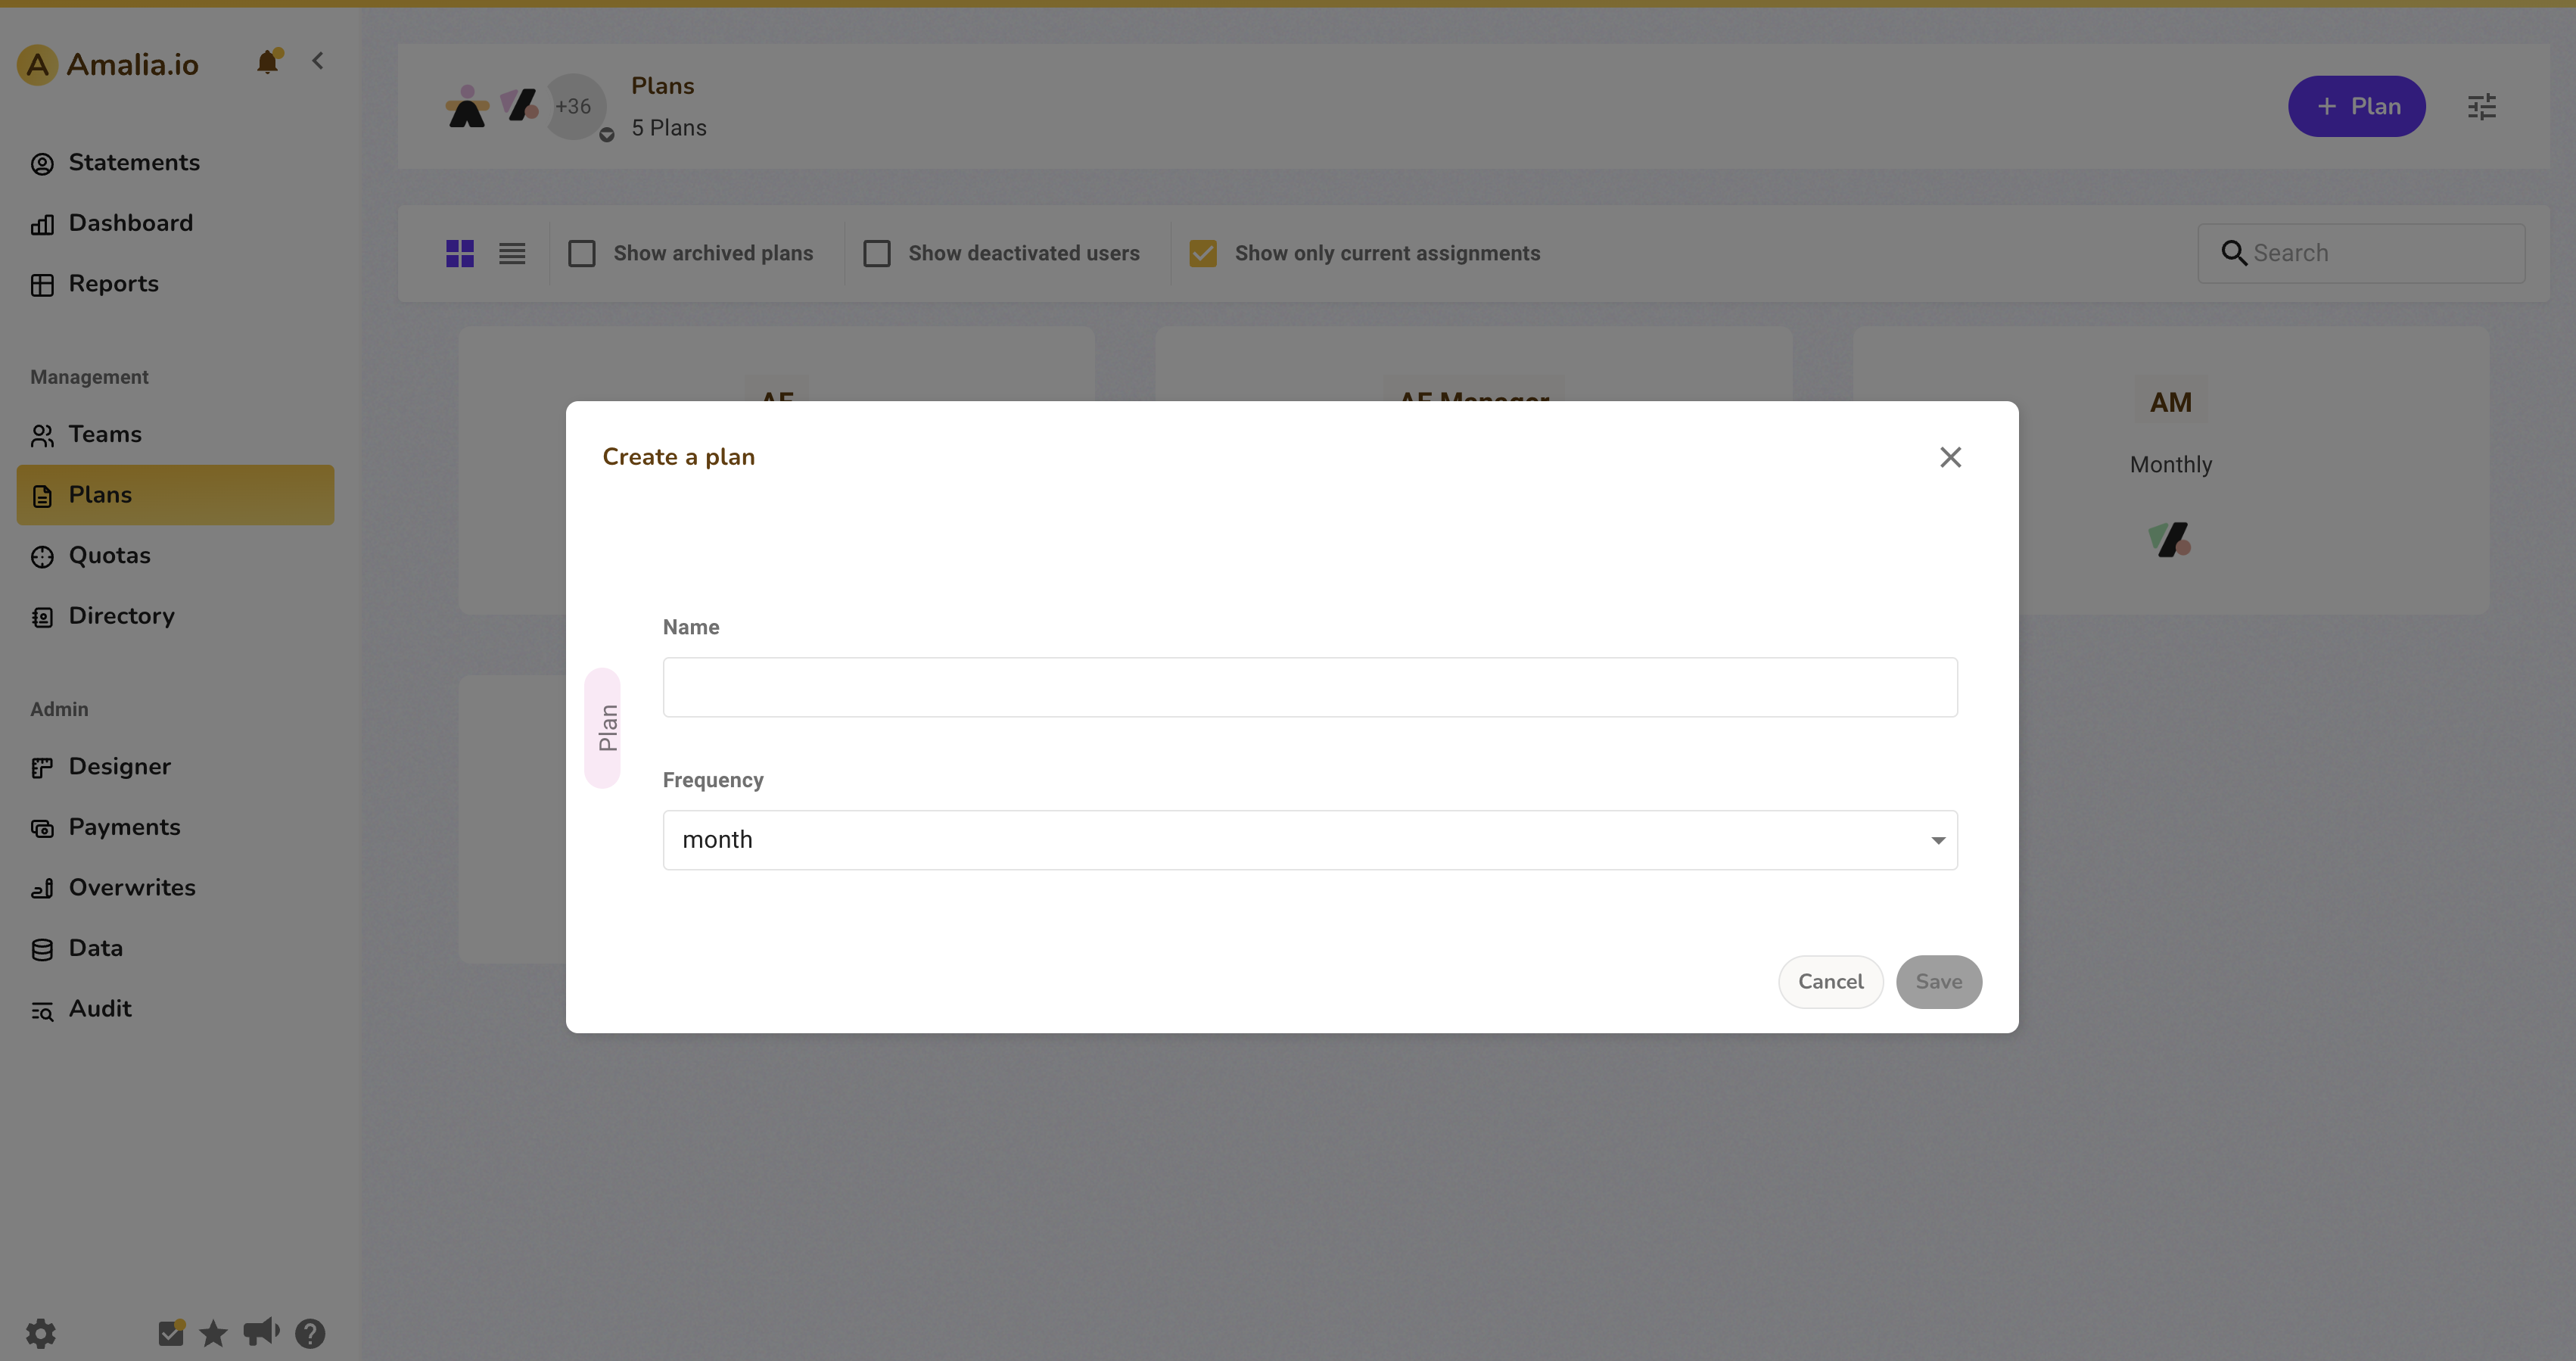The height and width of the screenshot is (1361, 2576).
Task: Open the help question mark icon
Action: tap(310, 1333)
